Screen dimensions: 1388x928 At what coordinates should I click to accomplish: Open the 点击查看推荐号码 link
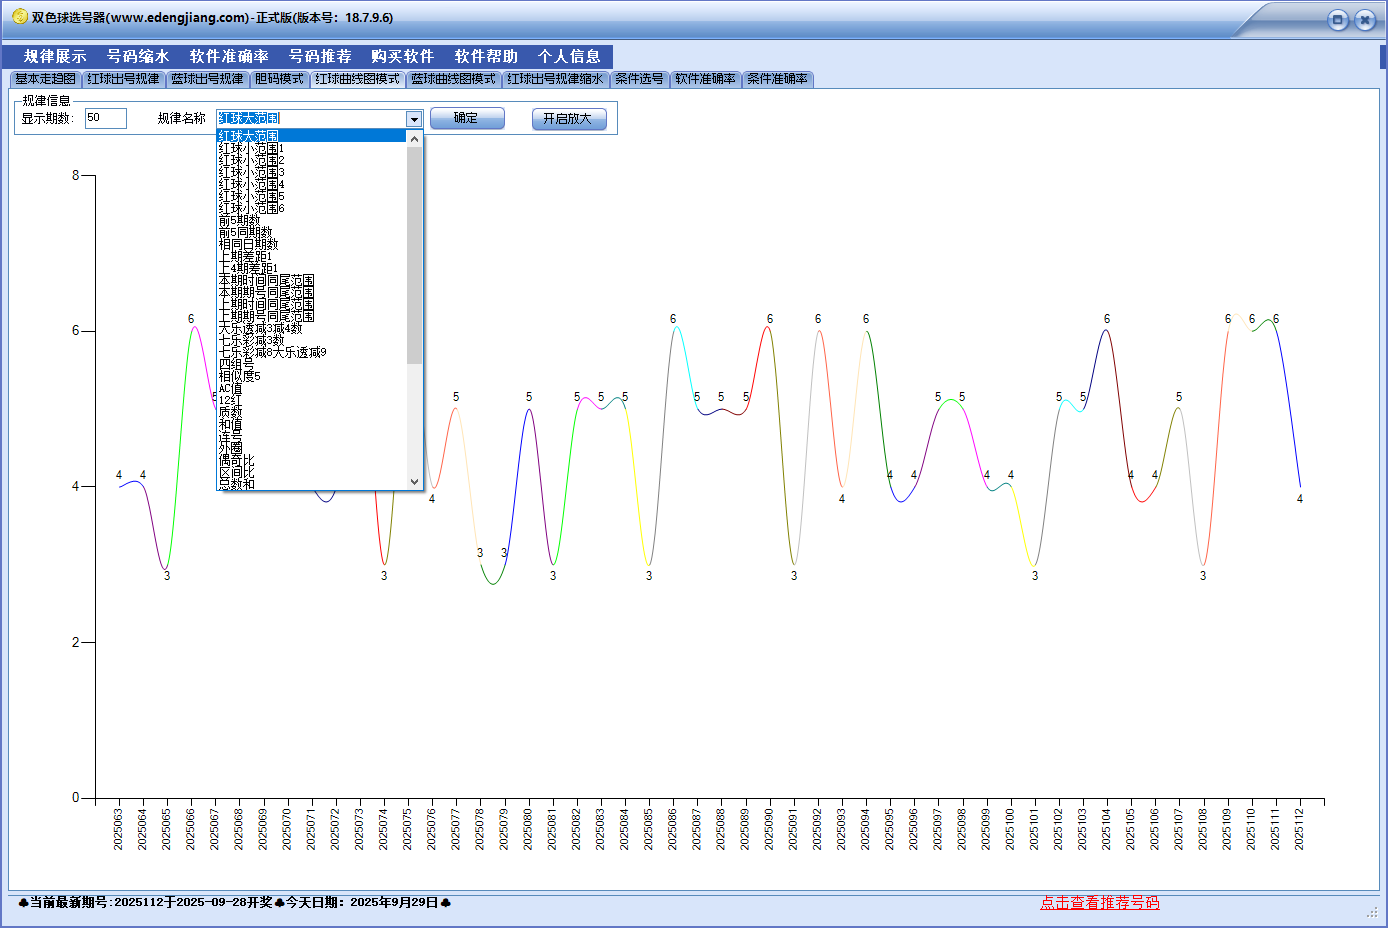[1099, 902]
